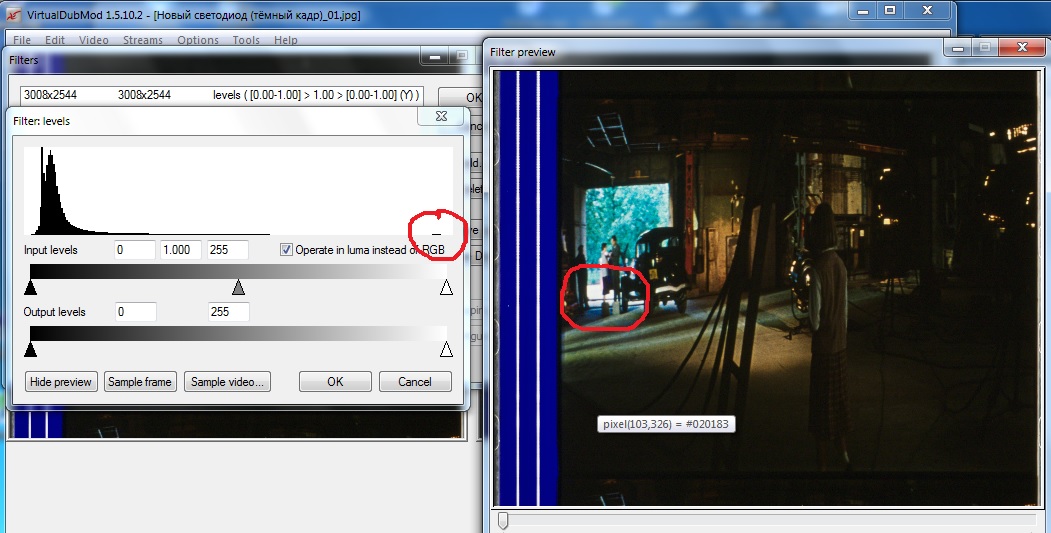This screenshot has width=1051, height=533.
Task: Click the Filter preview position slider thumb
Action: pos(503,520)
